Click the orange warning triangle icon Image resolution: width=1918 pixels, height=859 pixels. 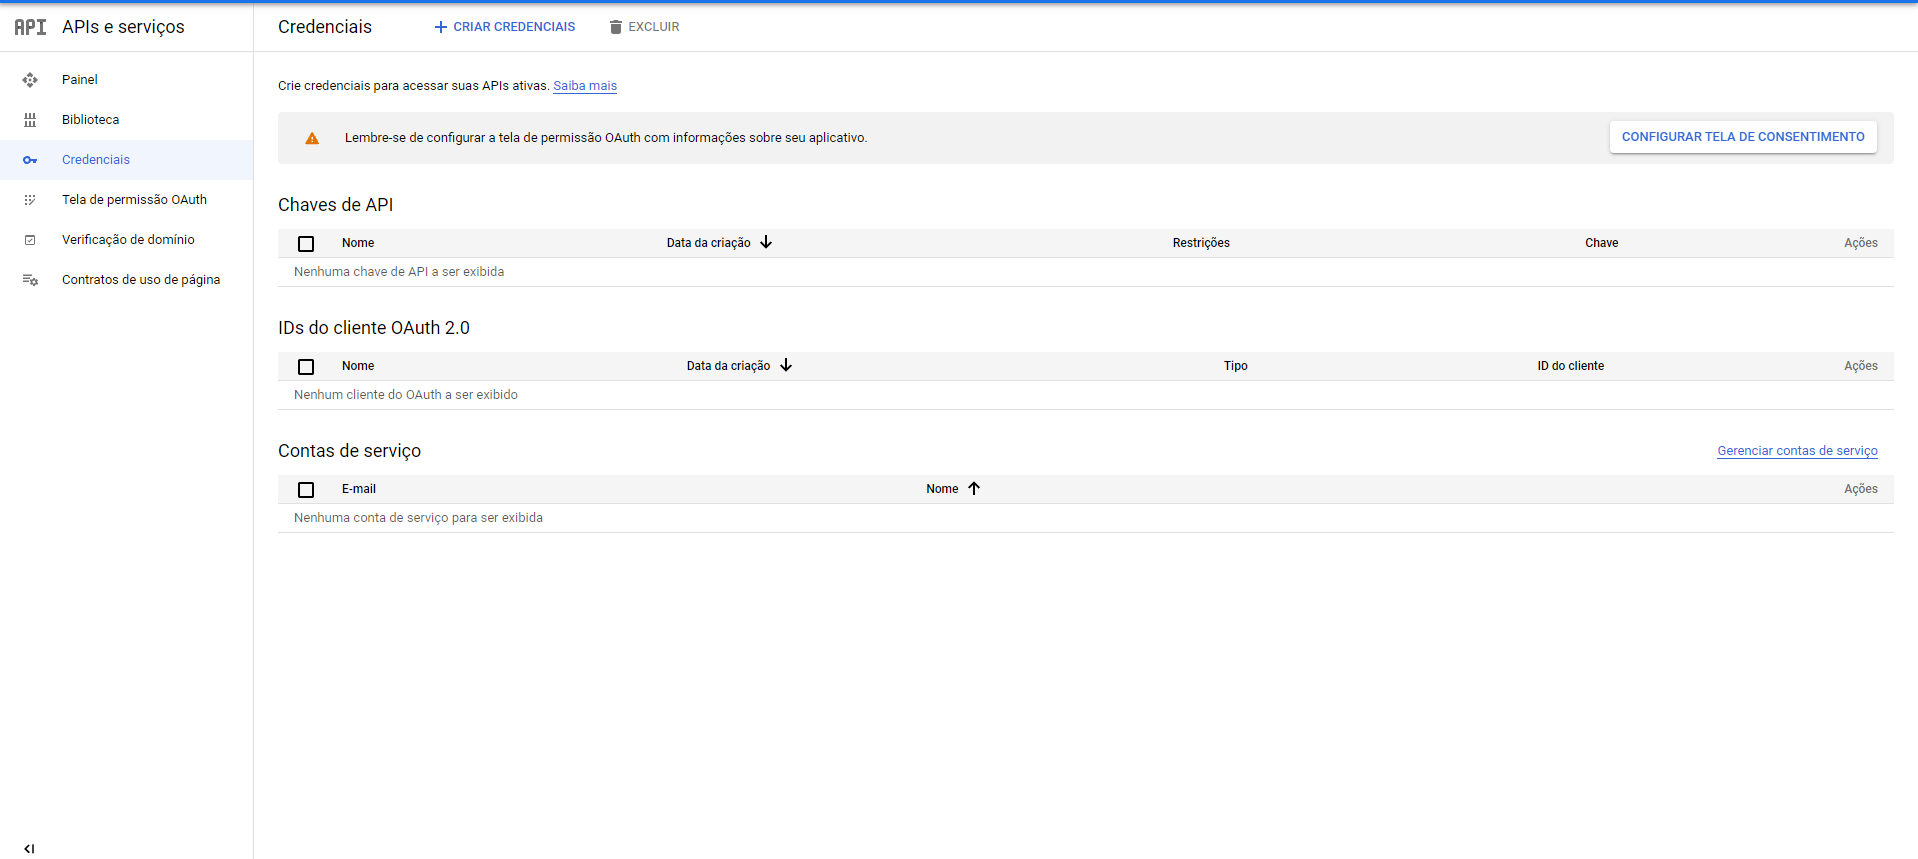click(312, 138)
